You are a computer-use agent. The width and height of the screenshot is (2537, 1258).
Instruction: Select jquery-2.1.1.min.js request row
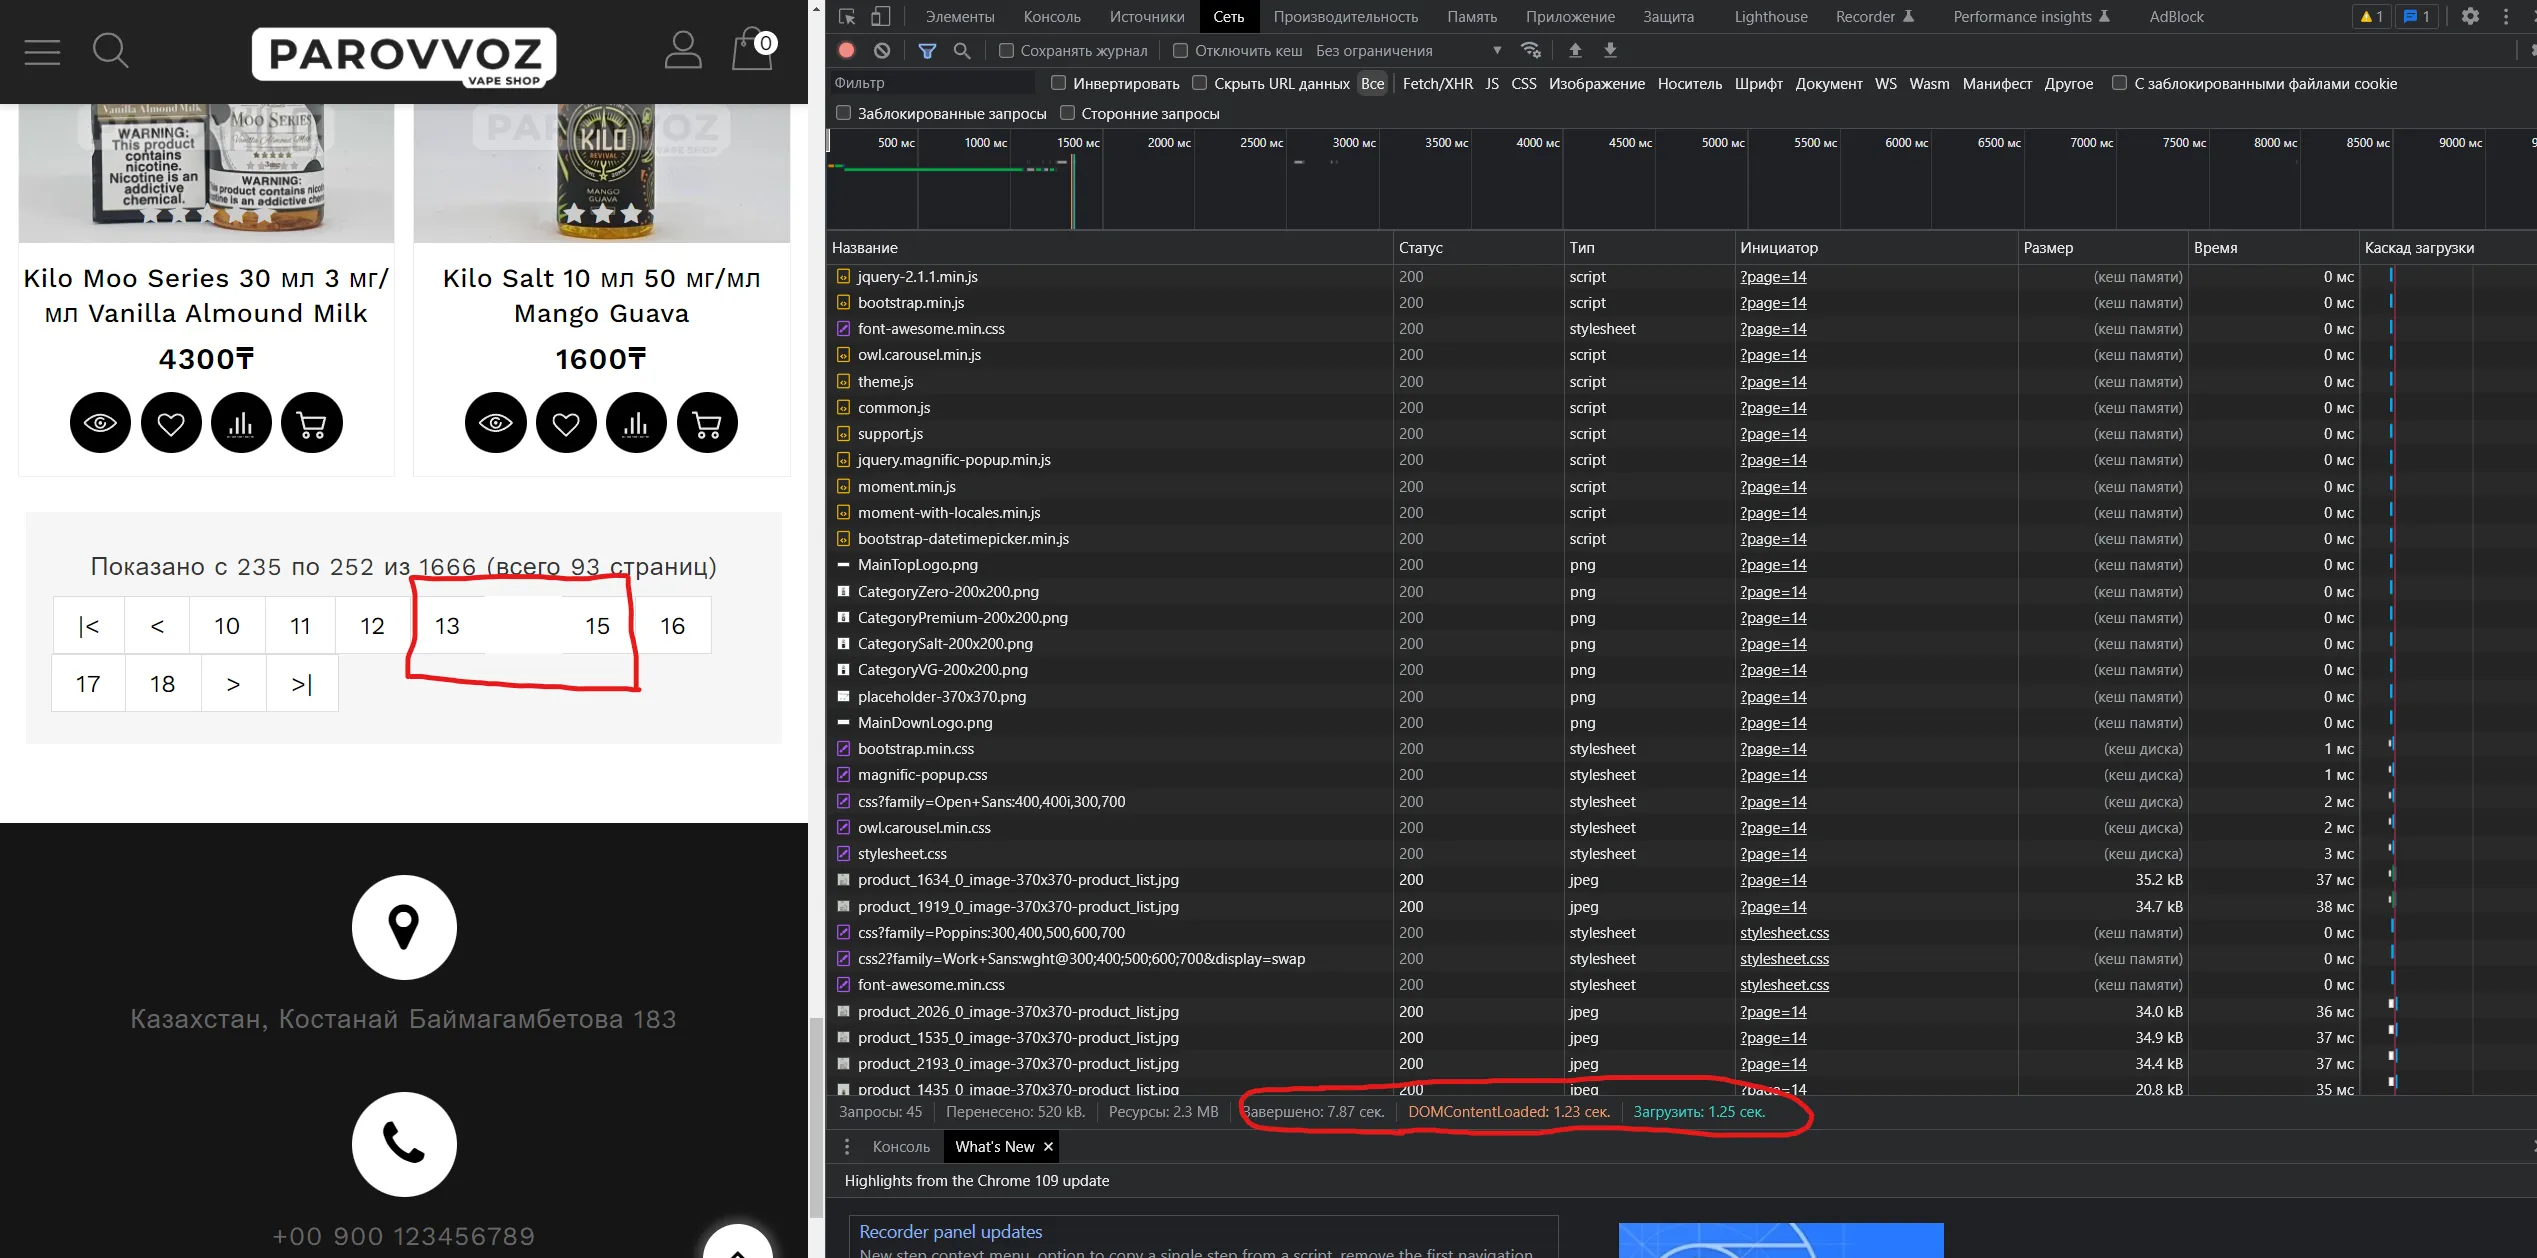[x=1680, y=277]
